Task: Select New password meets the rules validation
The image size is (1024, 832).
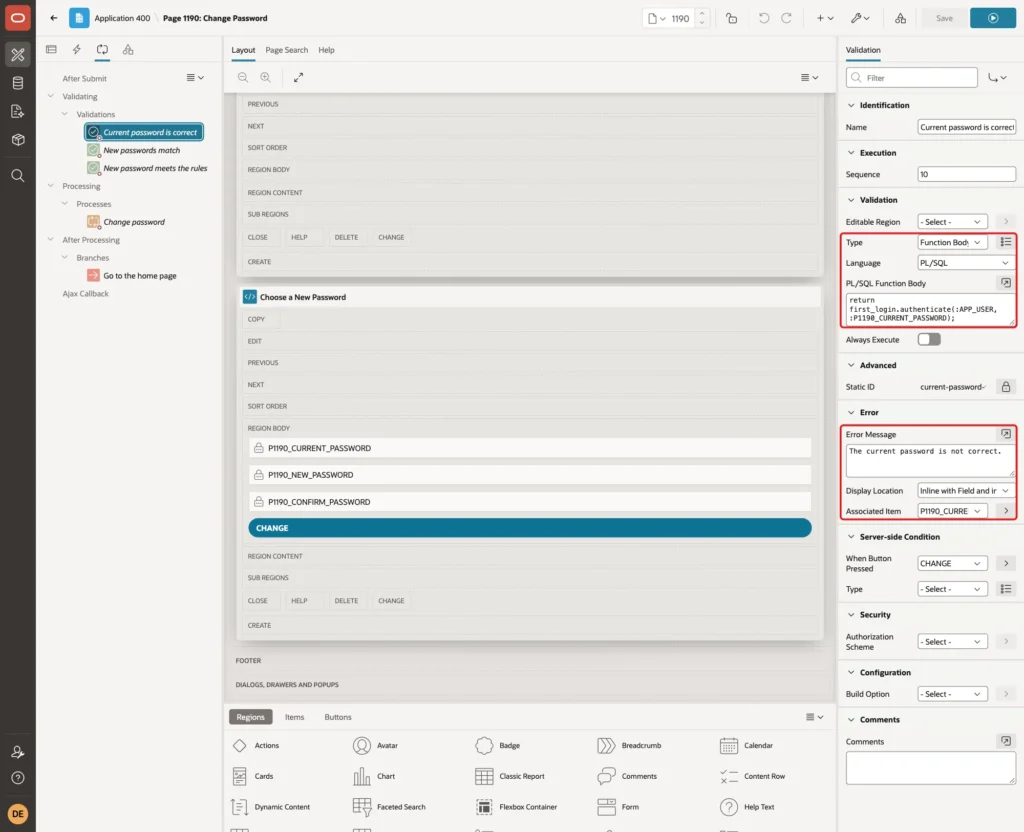Action: pos(155,168)
